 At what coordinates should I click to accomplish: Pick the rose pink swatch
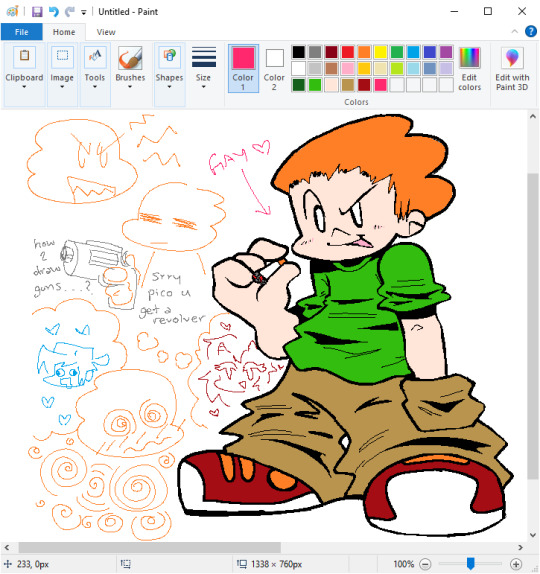348,68
